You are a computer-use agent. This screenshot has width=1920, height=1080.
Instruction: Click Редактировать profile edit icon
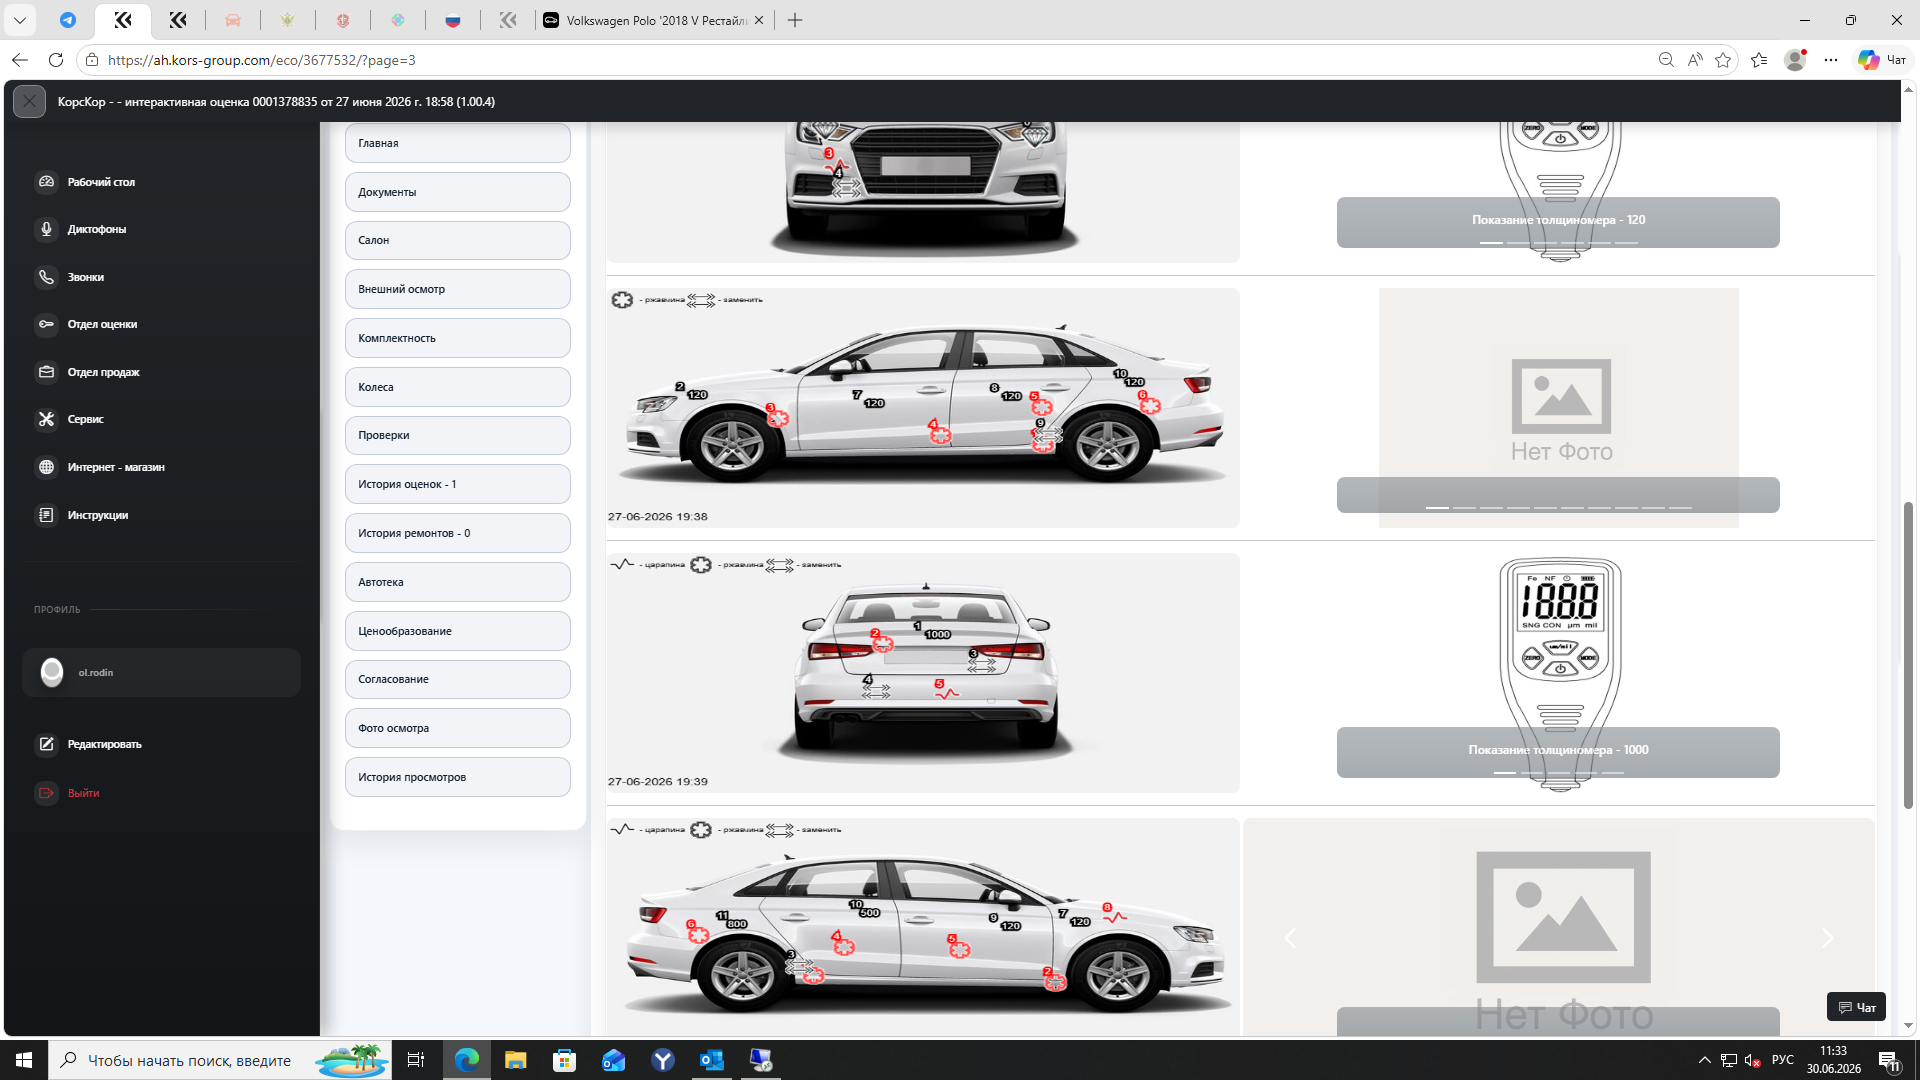coord(46,744)
